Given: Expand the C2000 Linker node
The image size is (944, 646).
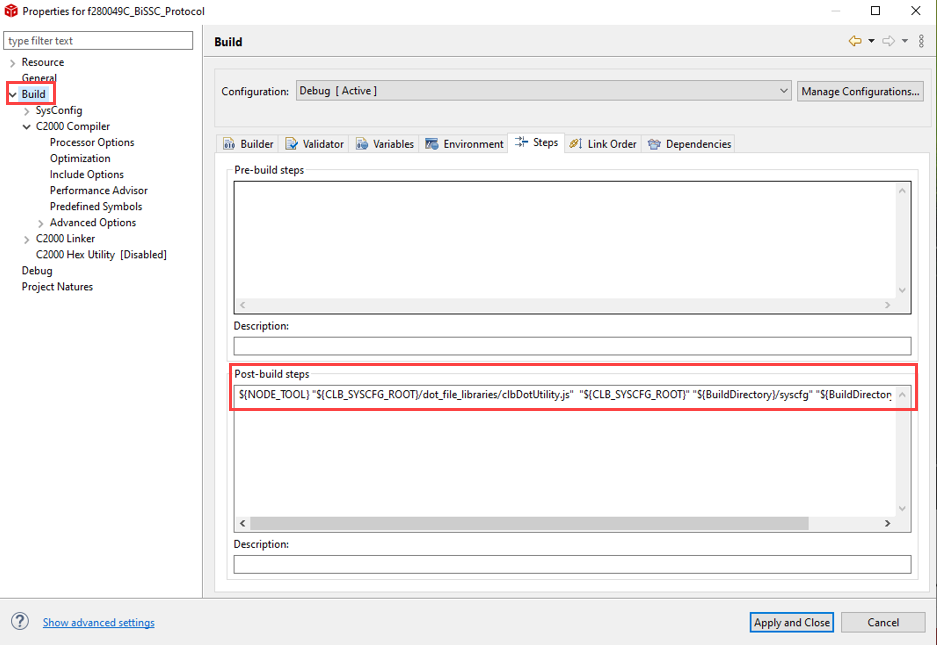Looking at the screenshot, I should point(26,239).
